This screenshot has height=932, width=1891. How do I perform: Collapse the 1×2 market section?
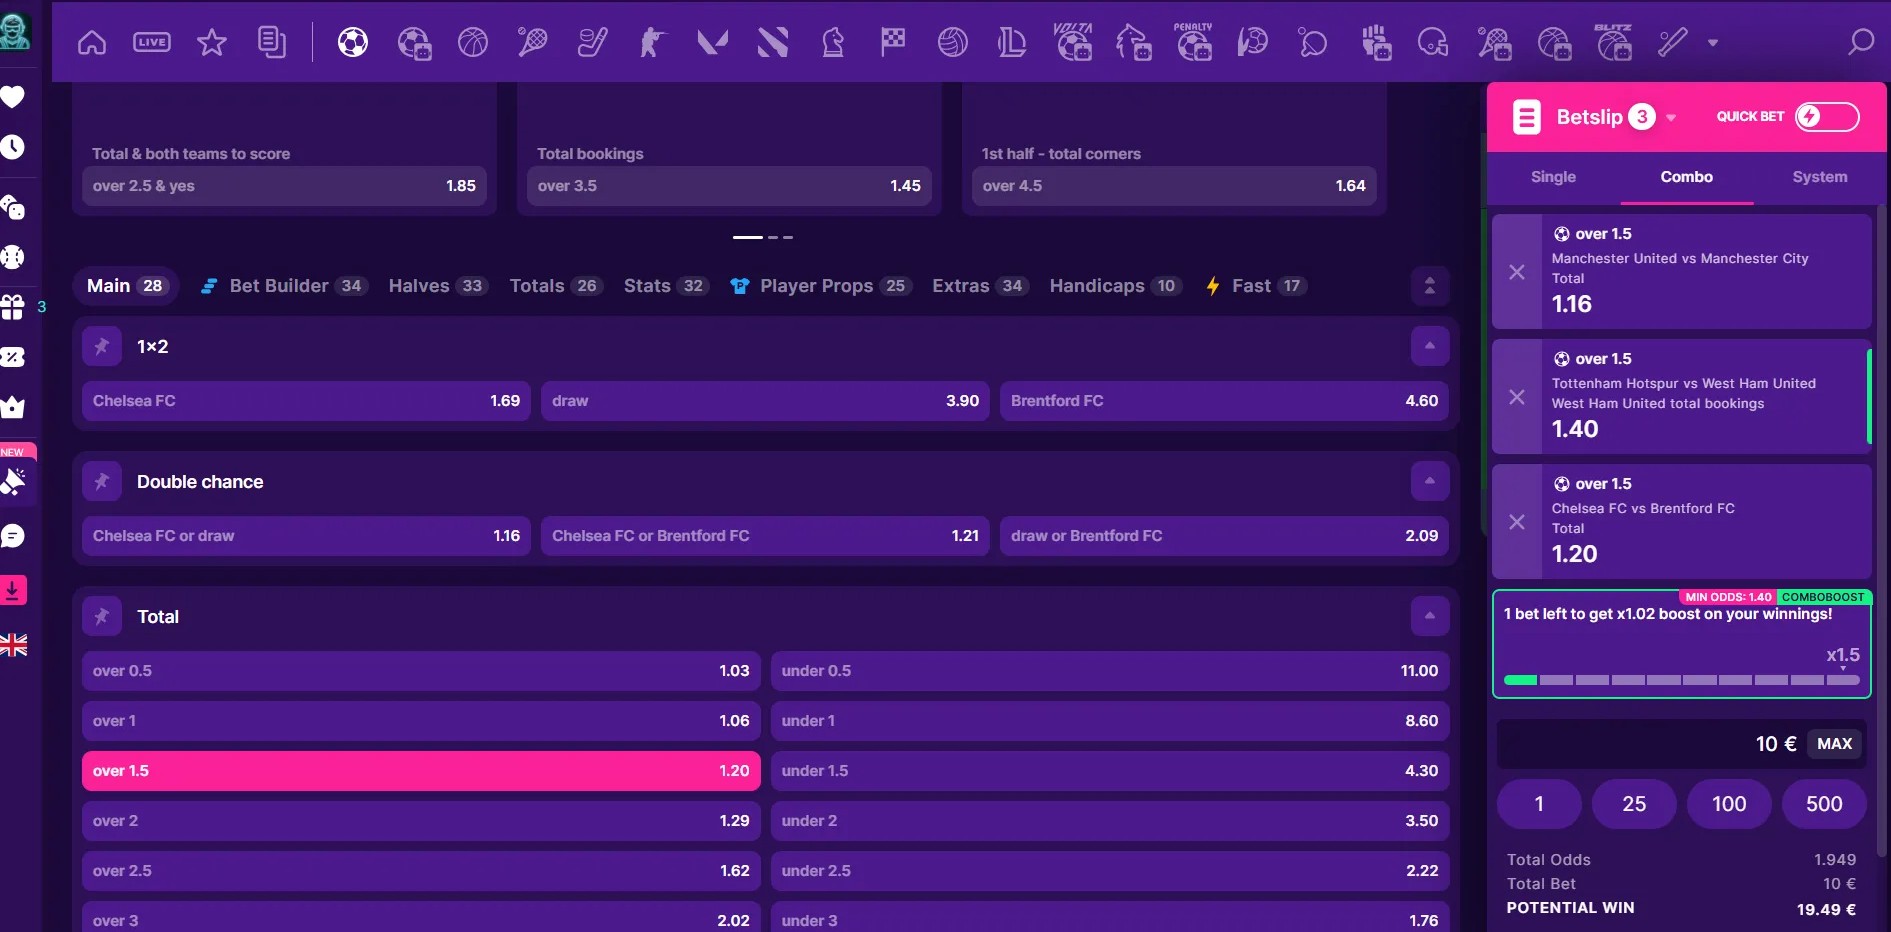pos(1430,346)
